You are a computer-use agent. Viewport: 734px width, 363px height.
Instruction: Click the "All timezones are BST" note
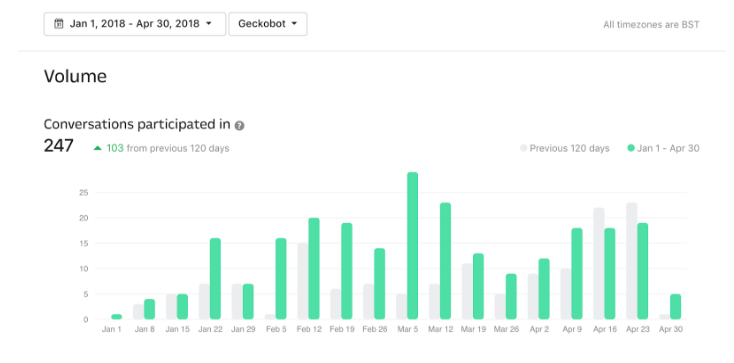click(x=651, y=25)
